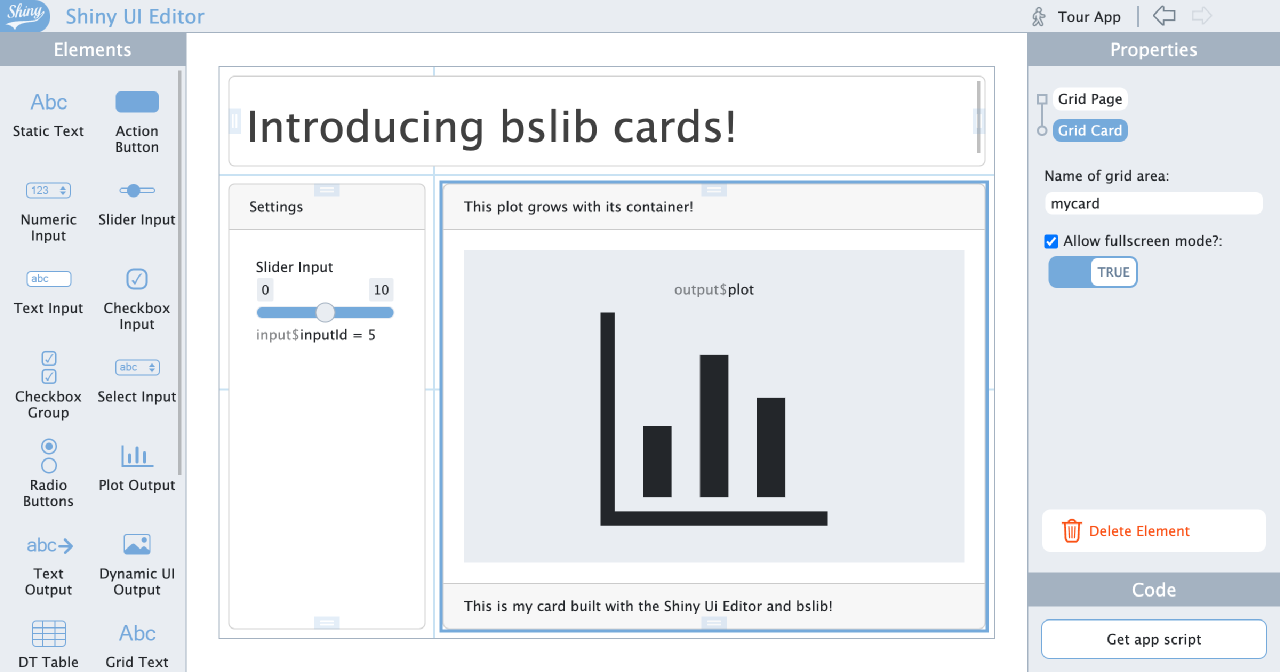Image resolution: width=1280 pixels, height=672 pixels.
Task: Click Get app script
Action: [x=1152, y=639]
